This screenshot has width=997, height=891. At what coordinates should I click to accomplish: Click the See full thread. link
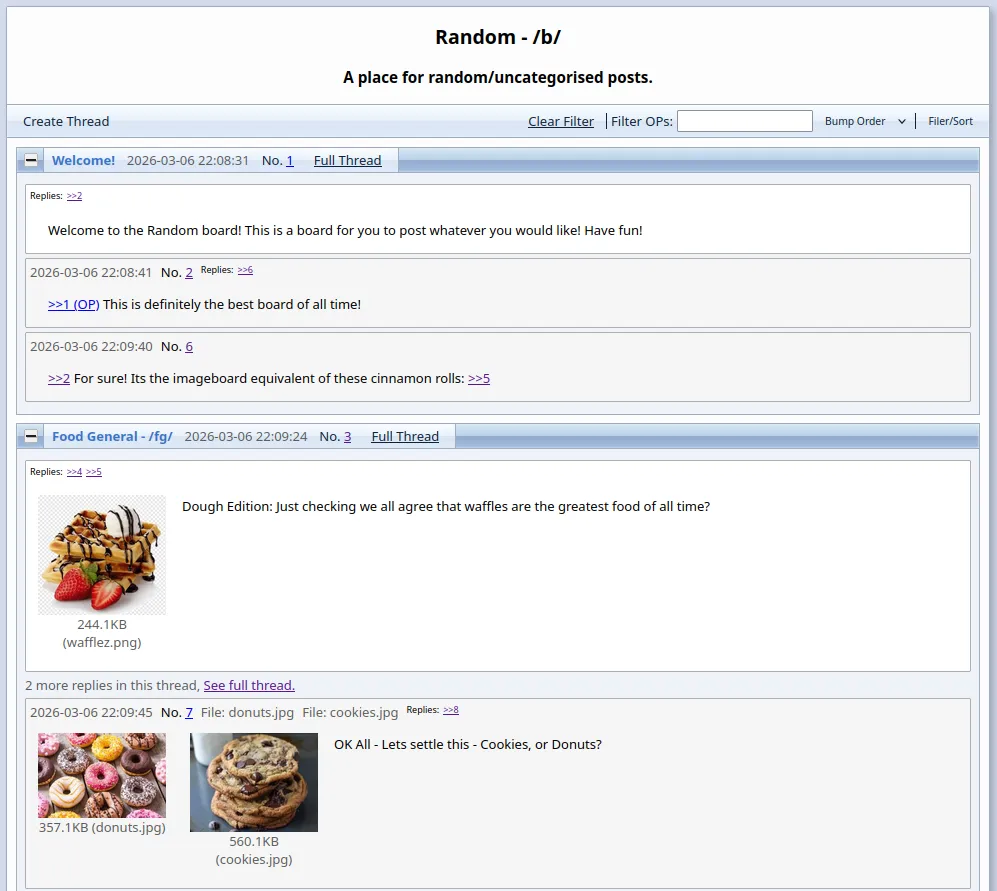pos(249,686)
